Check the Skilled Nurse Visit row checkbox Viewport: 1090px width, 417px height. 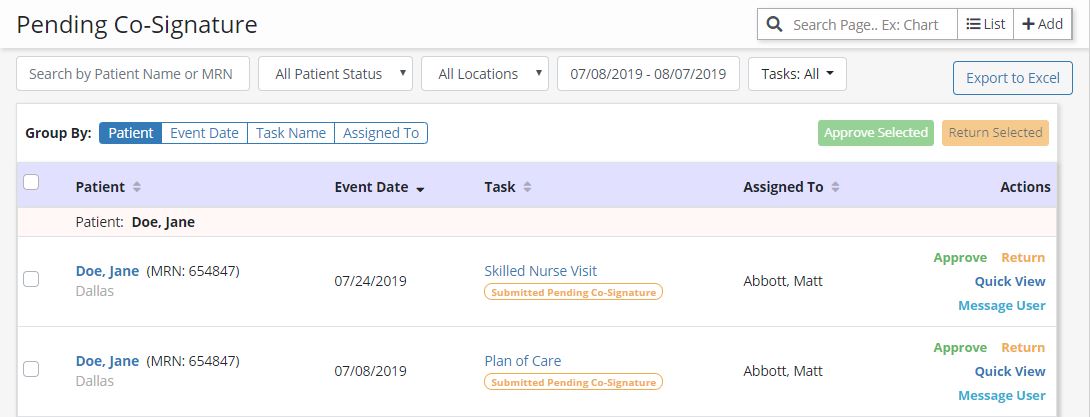(31, 279)
